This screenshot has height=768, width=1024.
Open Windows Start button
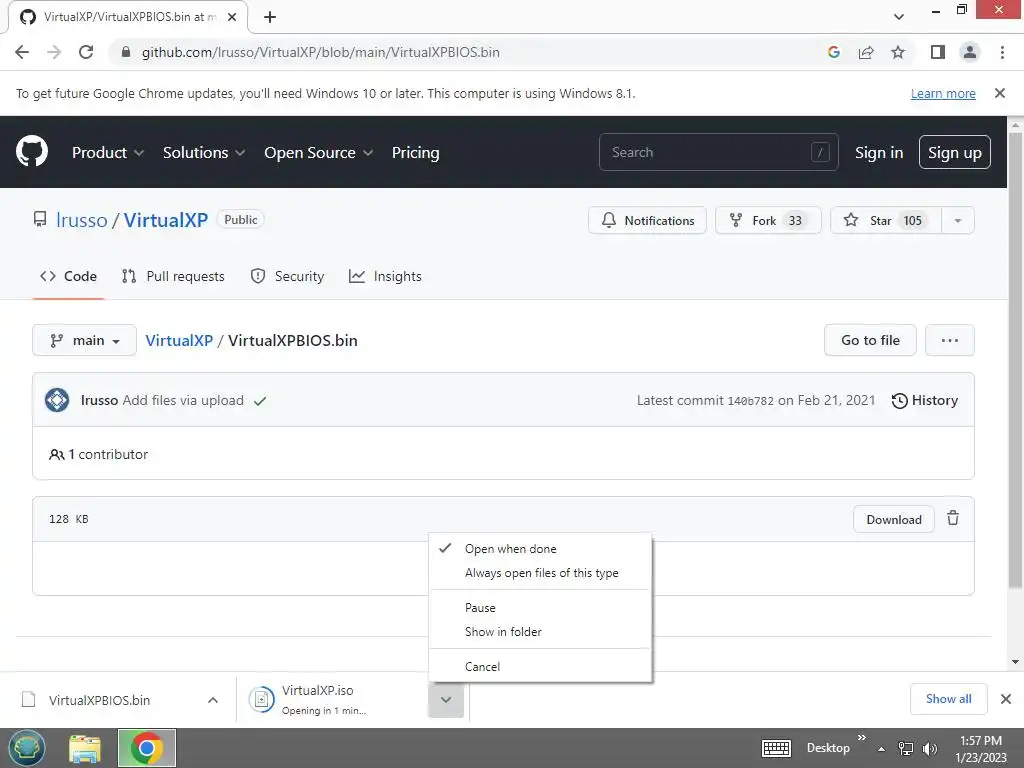click(x=27, y=748)
